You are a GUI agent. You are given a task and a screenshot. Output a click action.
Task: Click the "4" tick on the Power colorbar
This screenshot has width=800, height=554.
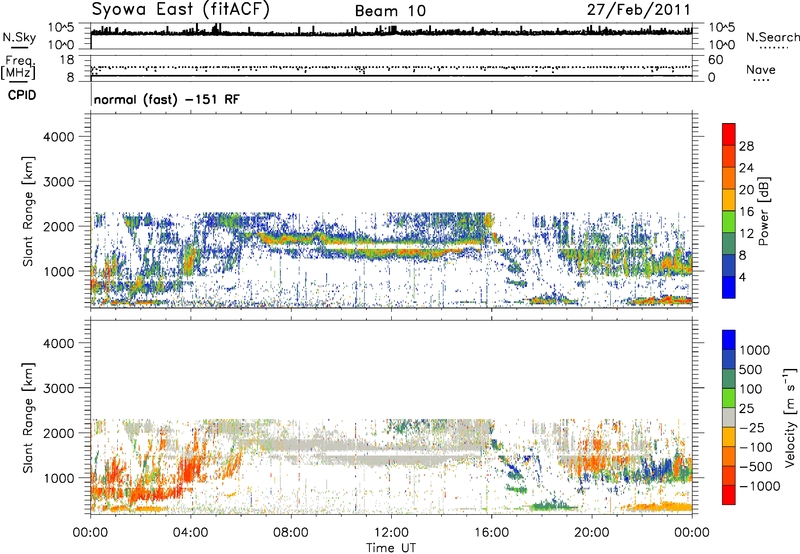(x=742, y=277)
